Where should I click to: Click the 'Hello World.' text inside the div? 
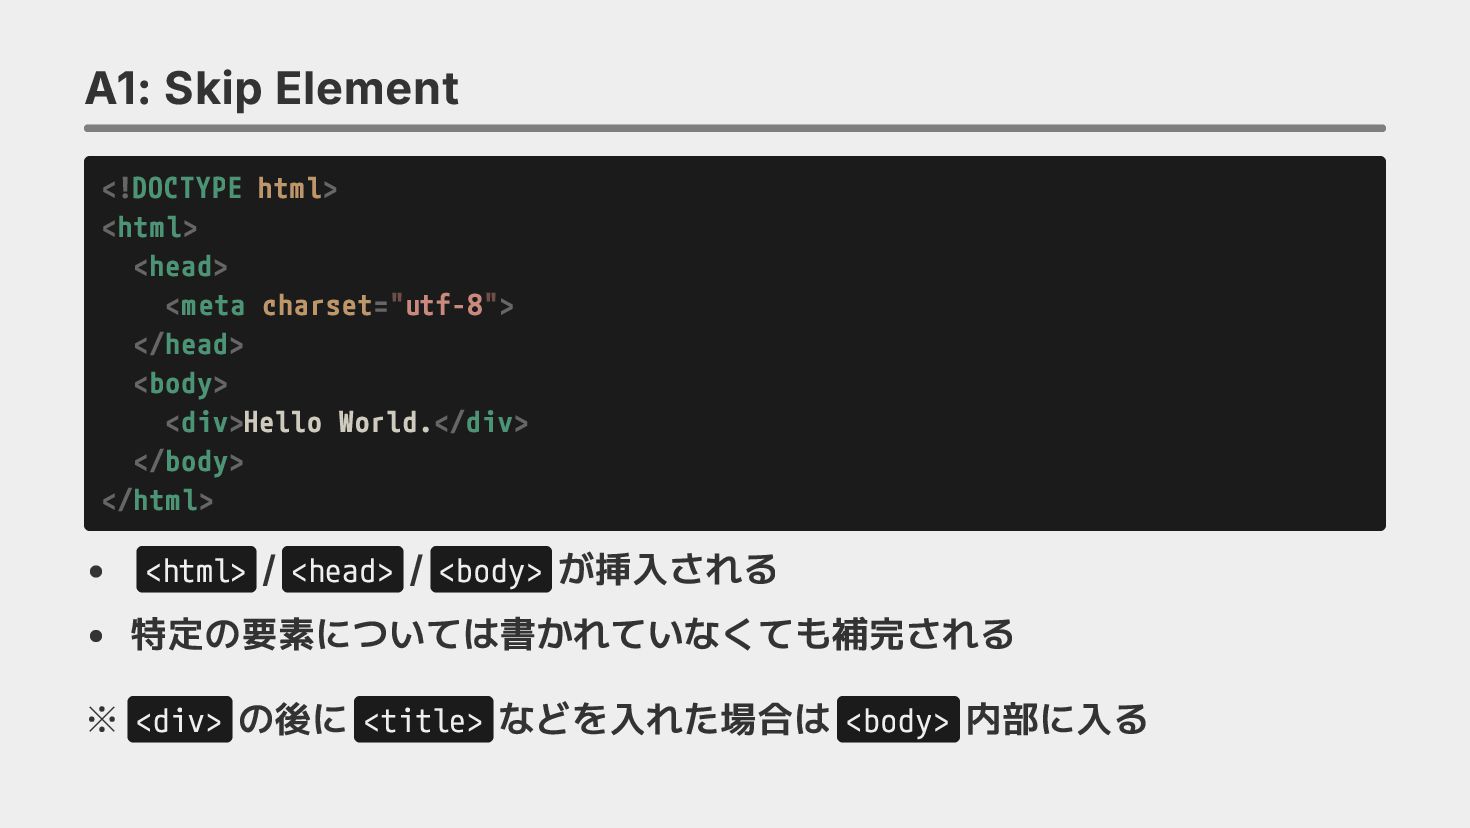[x=337, y=422]
